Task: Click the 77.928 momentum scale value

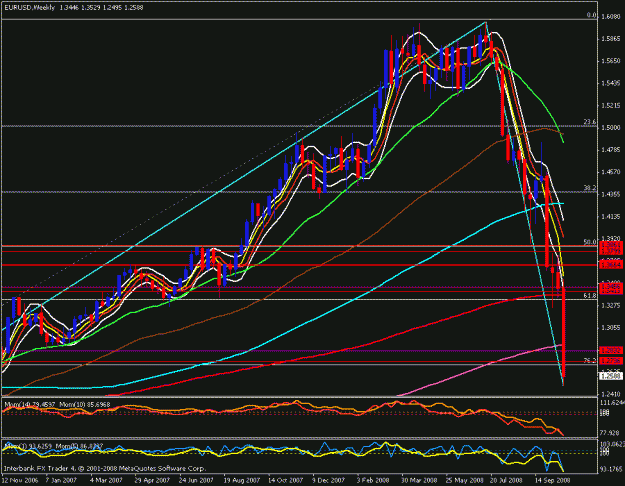Action: pos(610,433)
